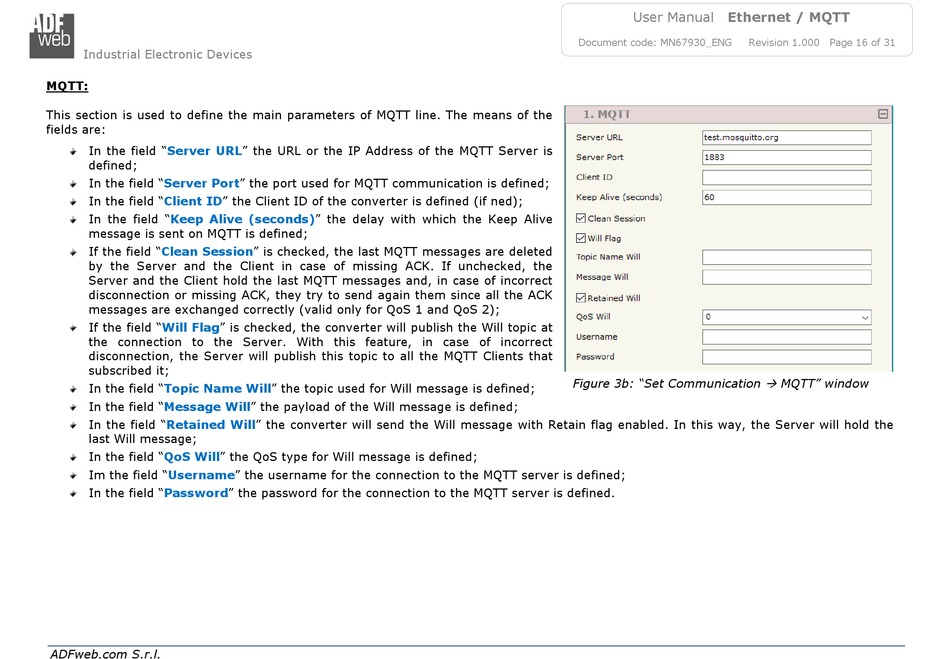Viewport: 950px width, 659px height.
Task: Click the Password input field
Action: click(x=786, y=357)
